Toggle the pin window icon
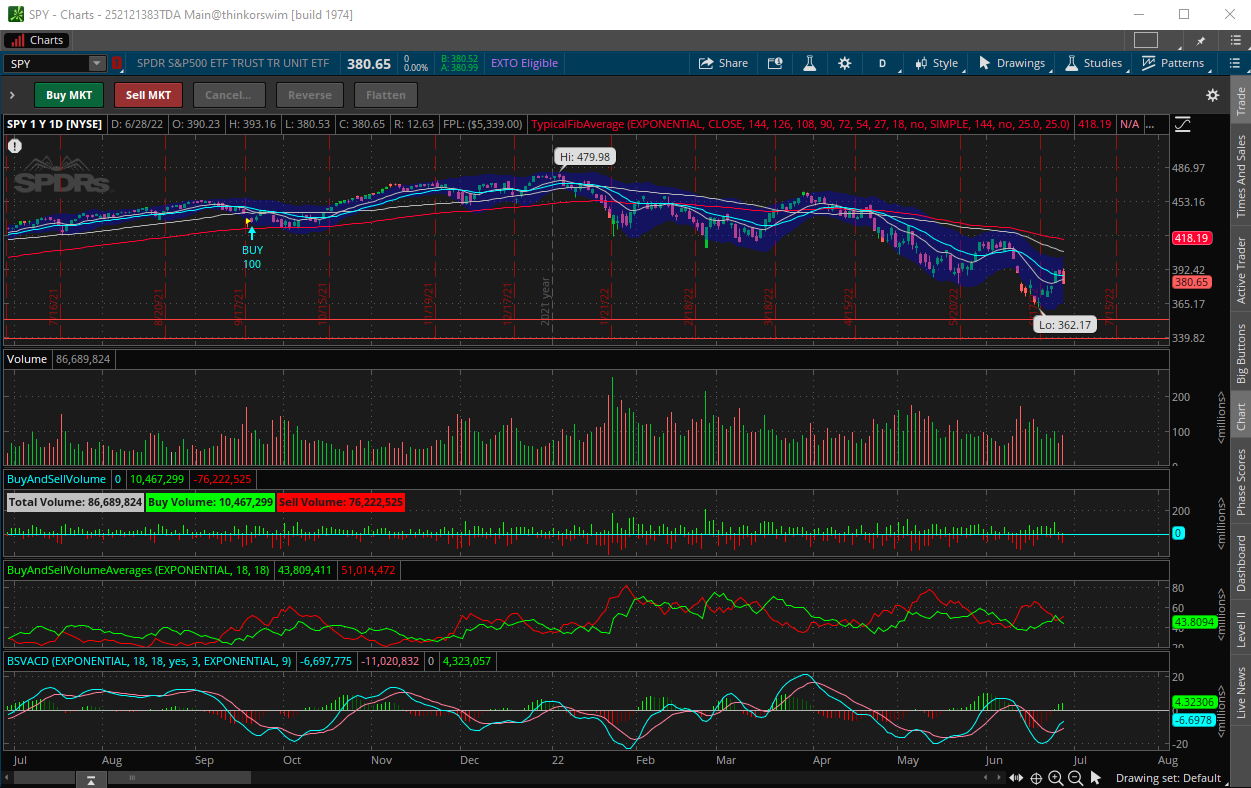 pyautogui.click(x=1200, y=41)
